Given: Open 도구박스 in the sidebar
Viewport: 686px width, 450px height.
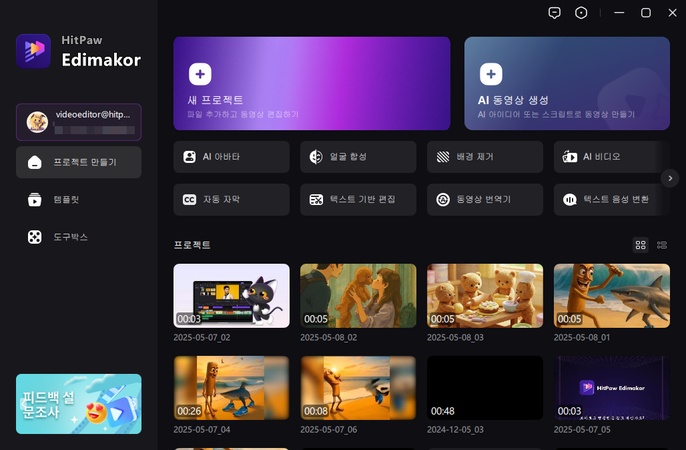Looking at the screenshot, I should [x=79, y=237].
